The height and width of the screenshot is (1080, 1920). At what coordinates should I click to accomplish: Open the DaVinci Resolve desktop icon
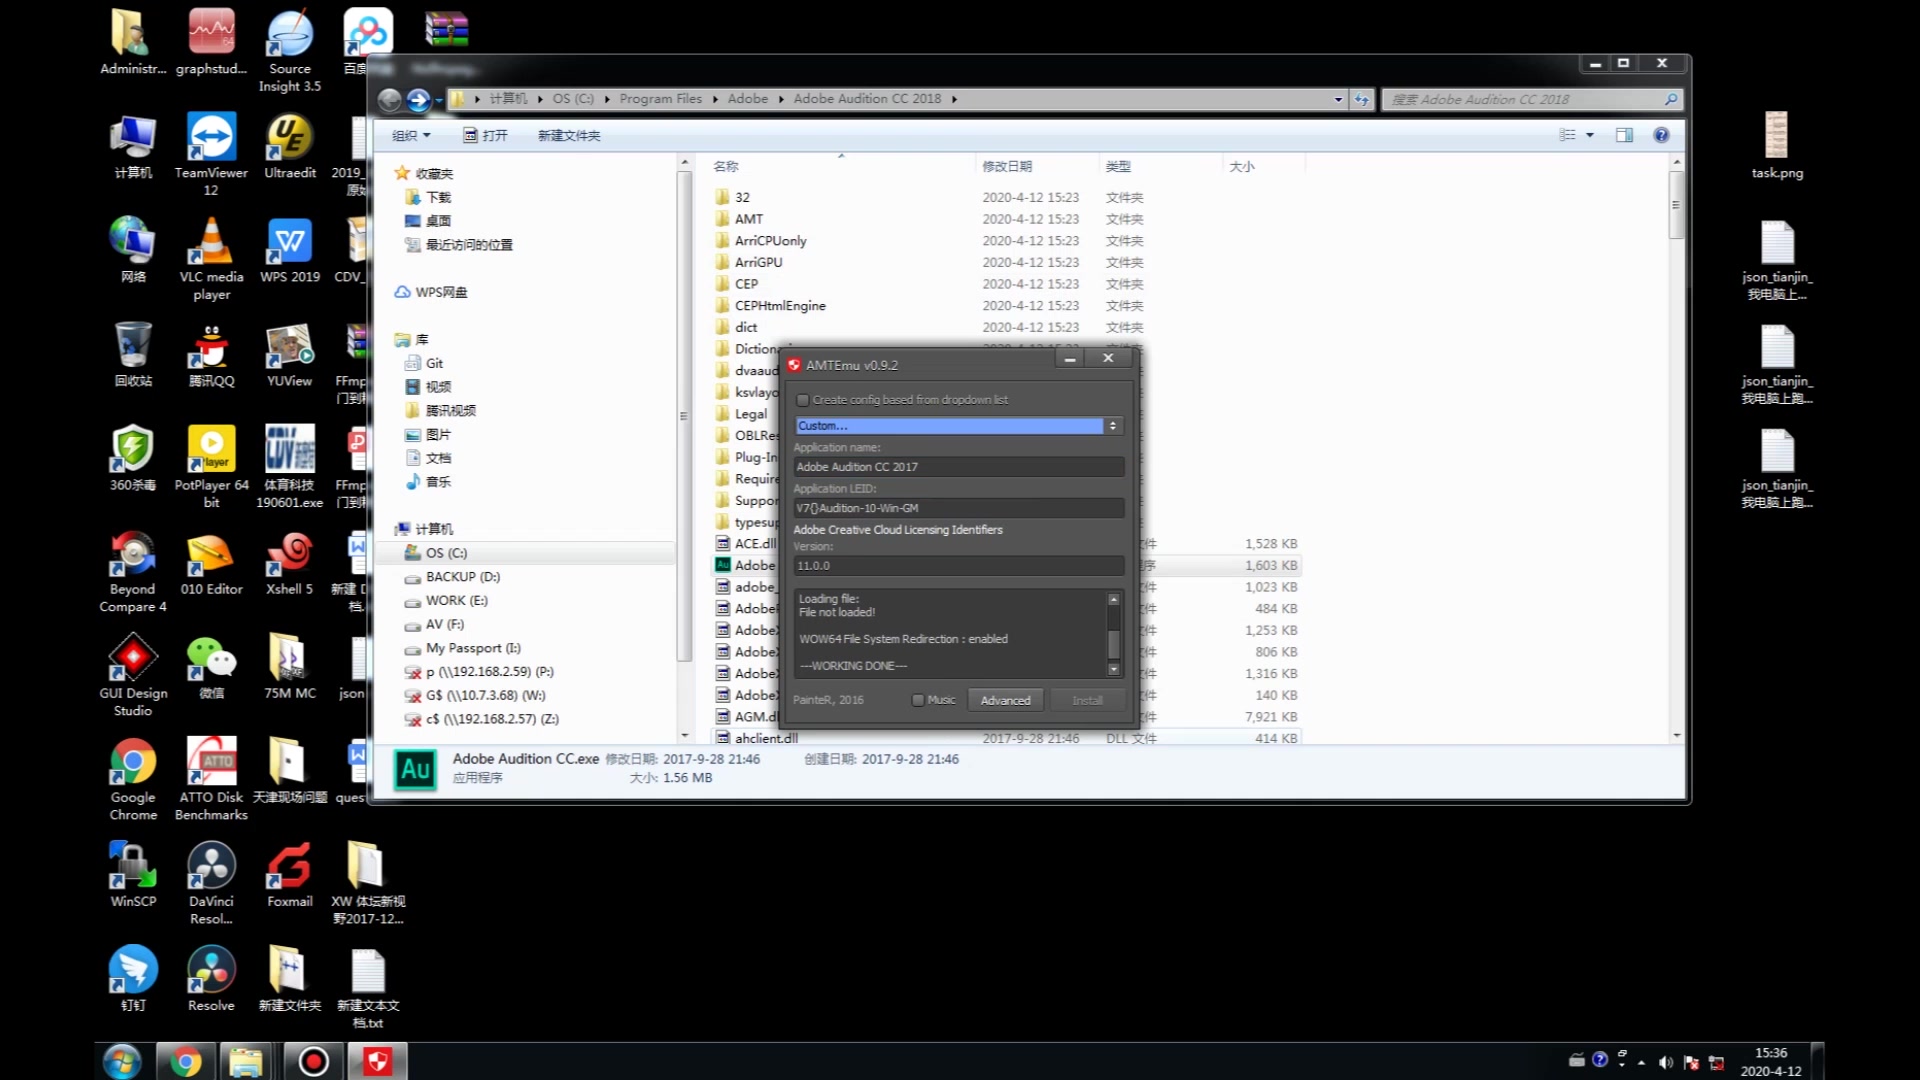pos(211,883)
